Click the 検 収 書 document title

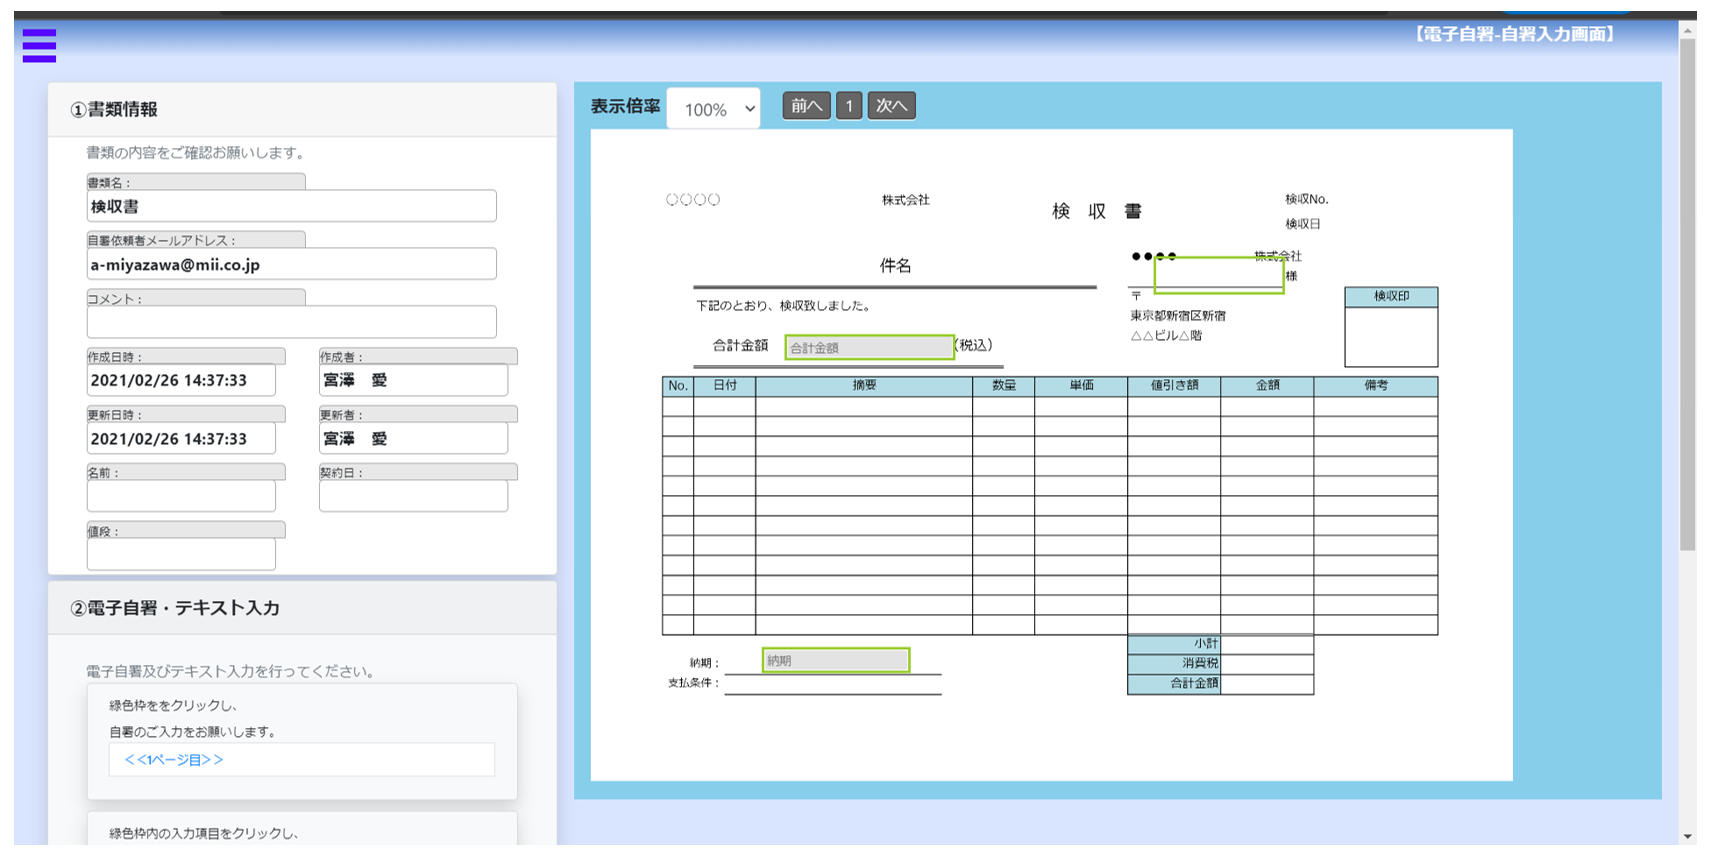click(x=1097, y=211)
